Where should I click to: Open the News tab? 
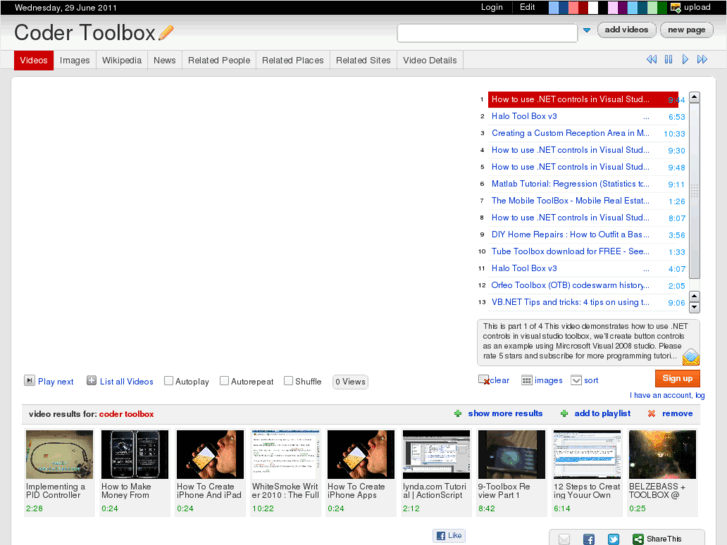point(165,60)
